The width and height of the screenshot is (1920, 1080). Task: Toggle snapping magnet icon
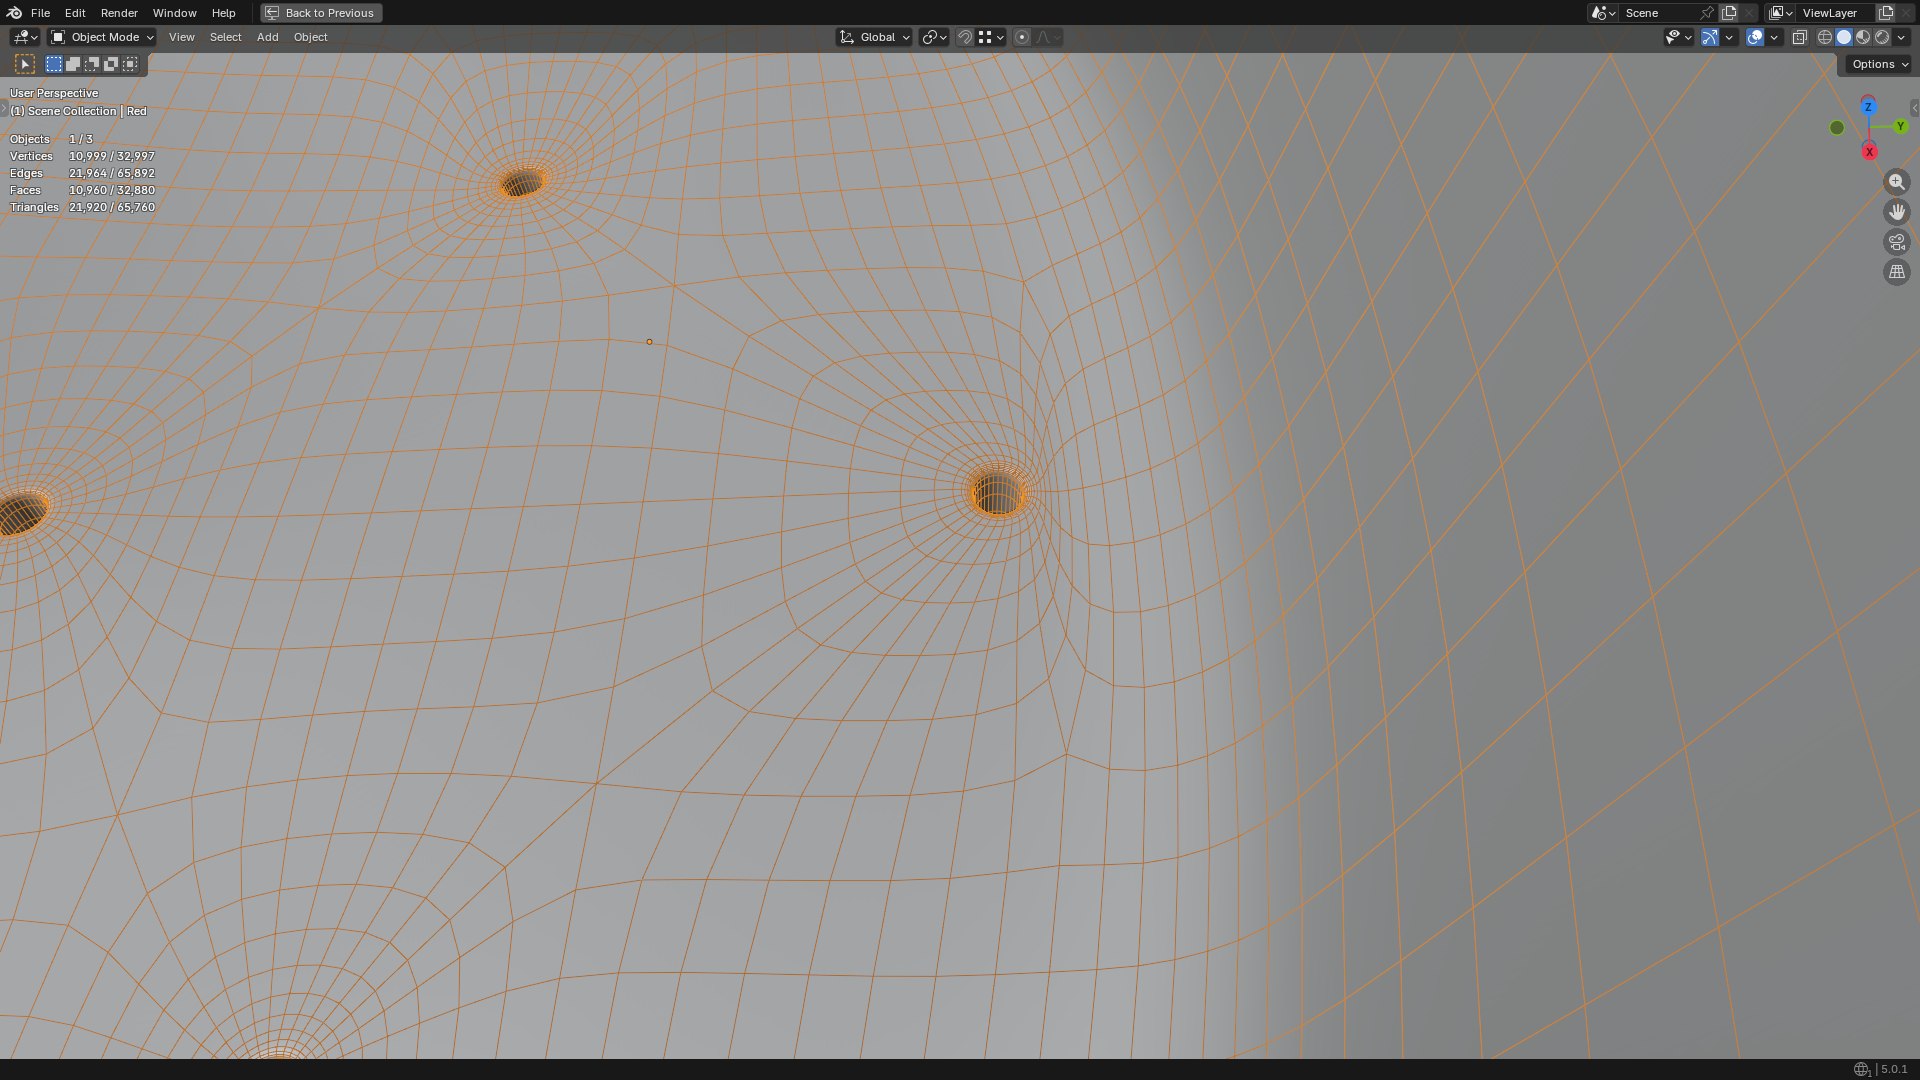click(x=965, y=37)
